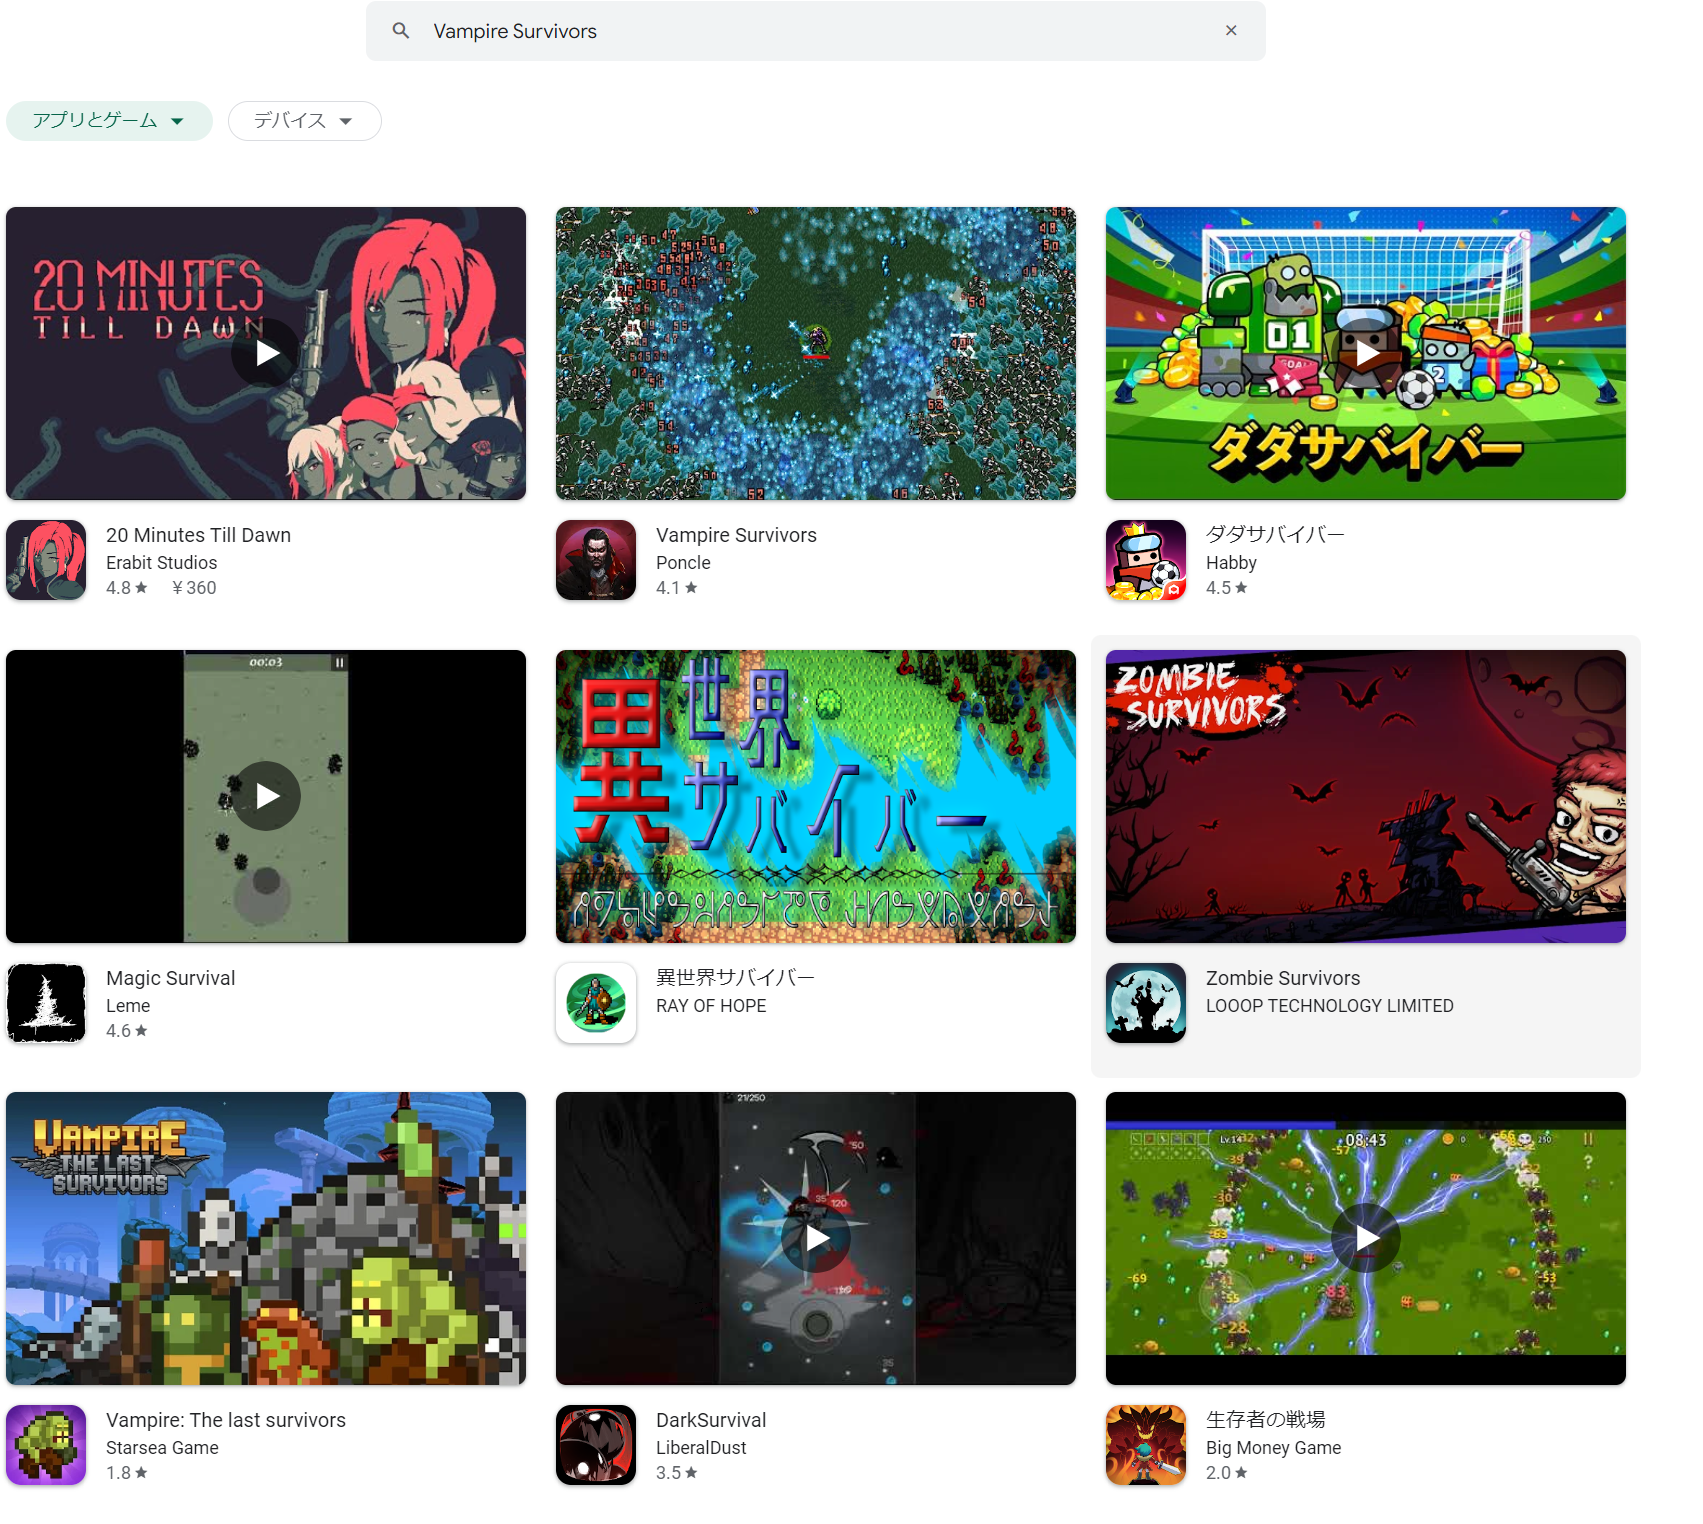Play the ダダサバイバー trailer video
The width and height of the screenshot is (1703, 1524).
1366,353
